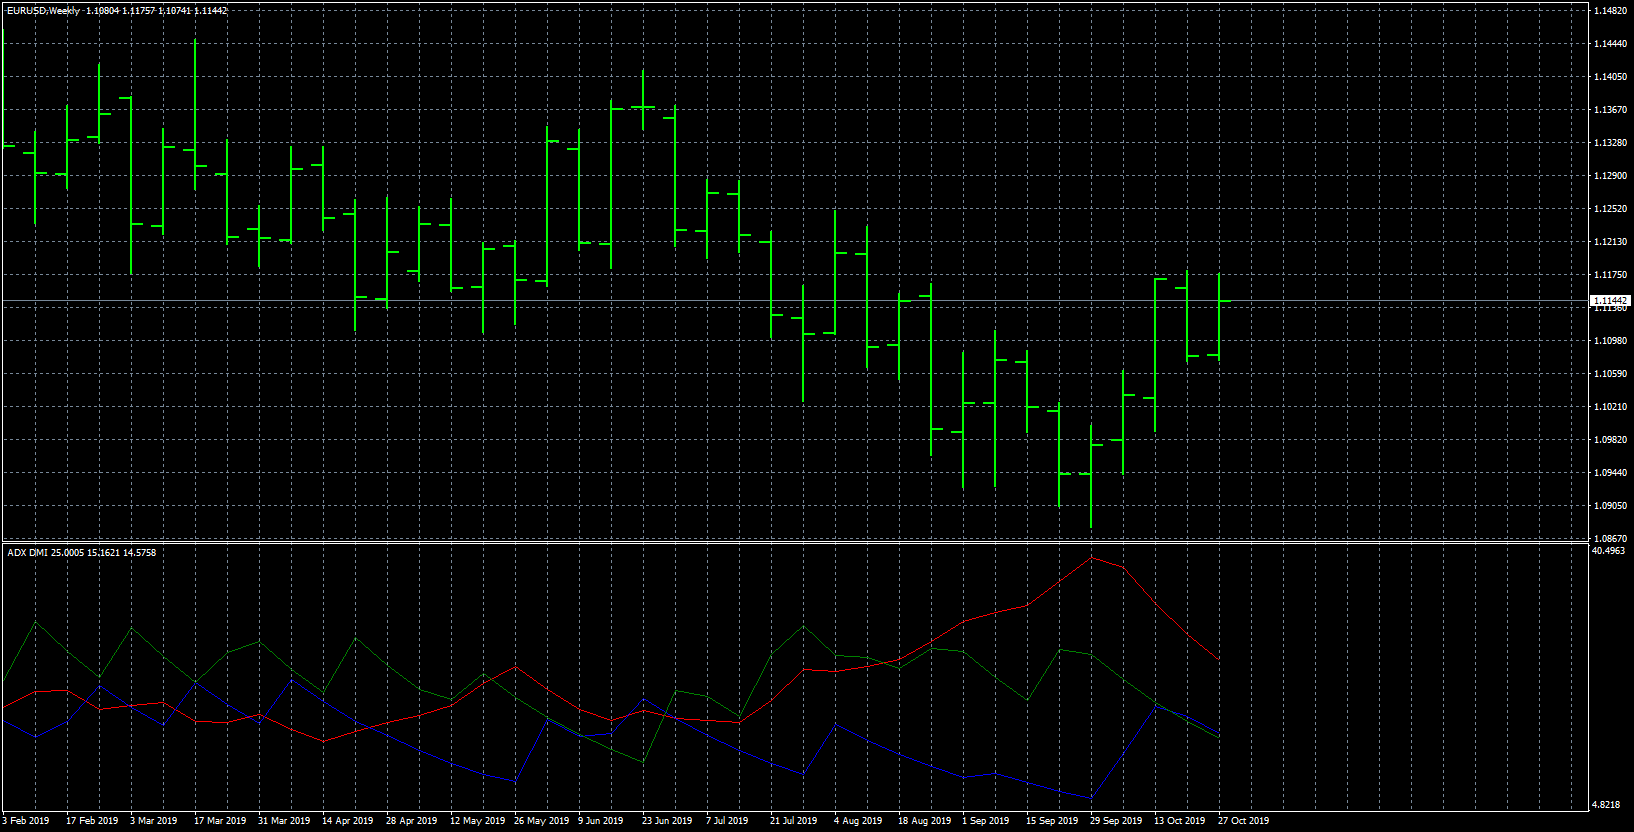Click the 1.14440 price axis label
Image resolution: width=1634 pixels, height=832 pixels.
pos(1609,44)
